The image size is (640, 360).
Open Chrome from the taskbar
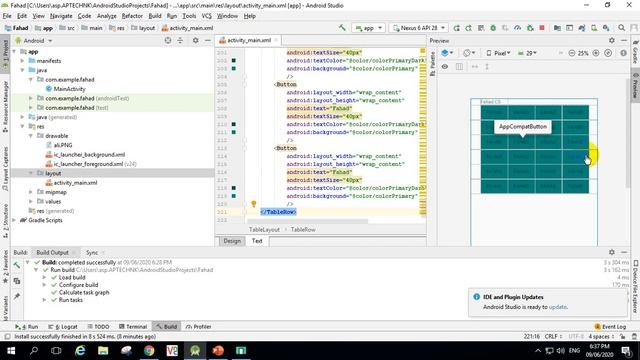tap(149, 351)
